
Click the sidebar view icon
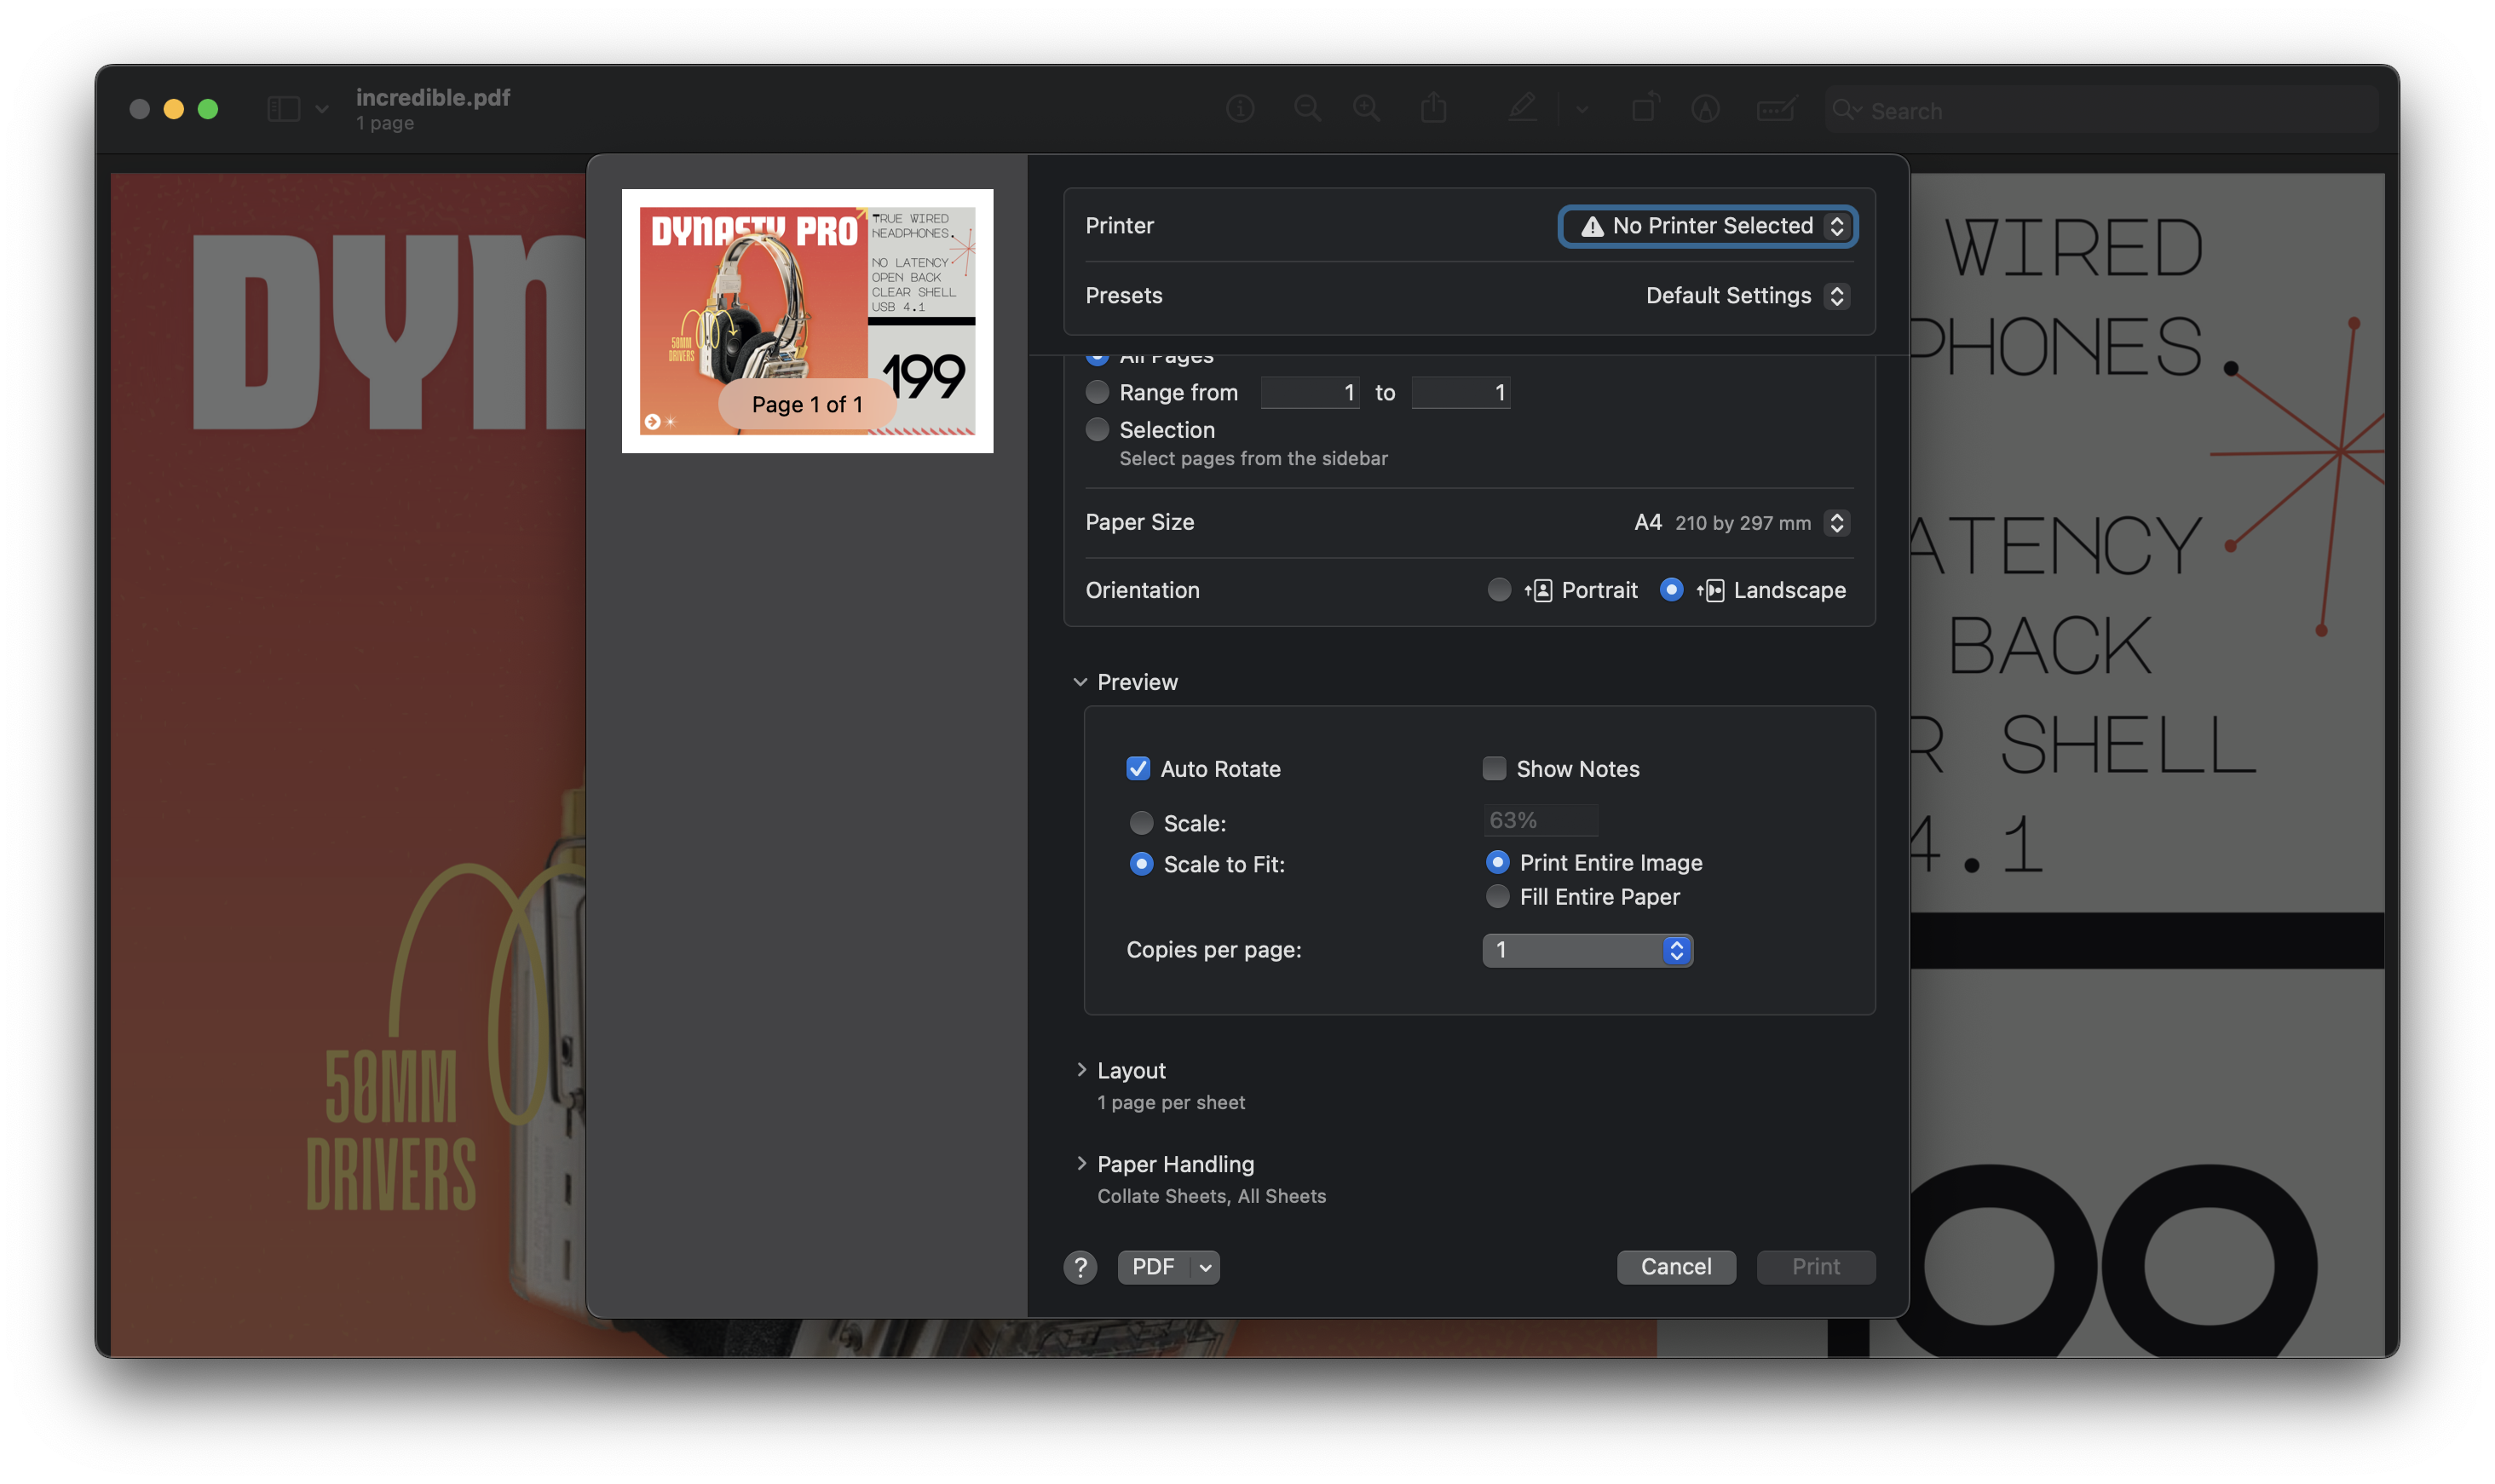point(284,108)
